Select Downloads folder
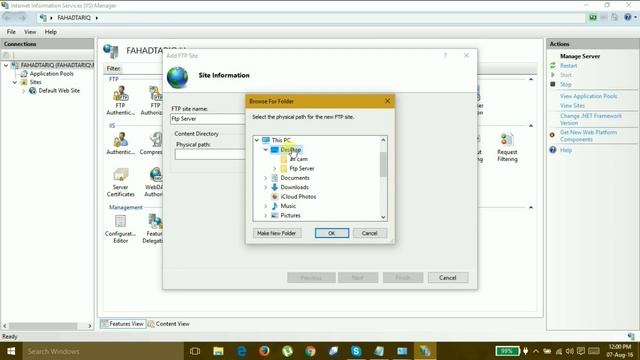 pos(294,187)
